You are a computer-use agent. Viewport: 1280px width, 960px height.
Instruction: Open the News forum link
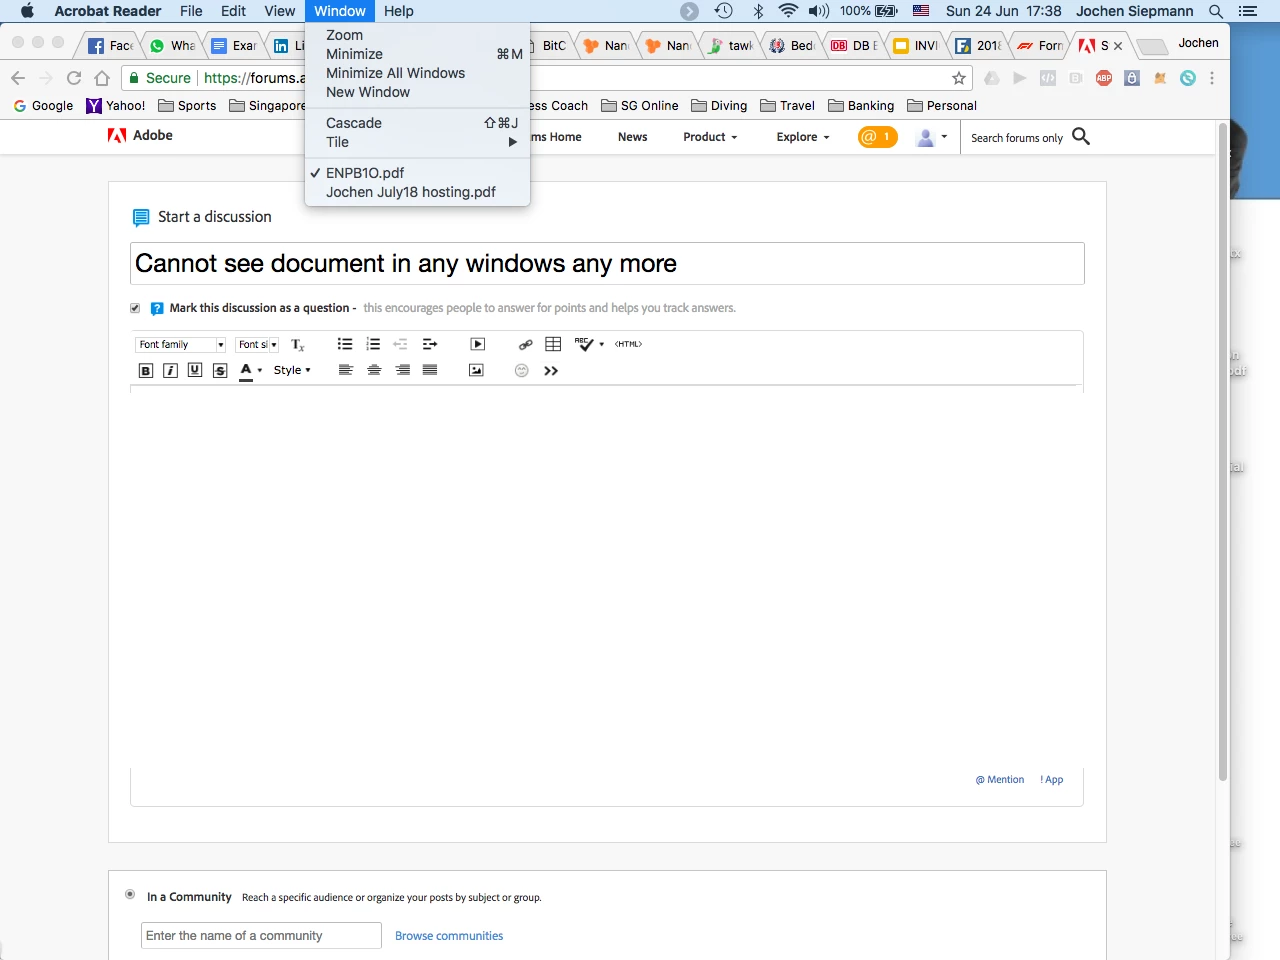click(632, 137)
